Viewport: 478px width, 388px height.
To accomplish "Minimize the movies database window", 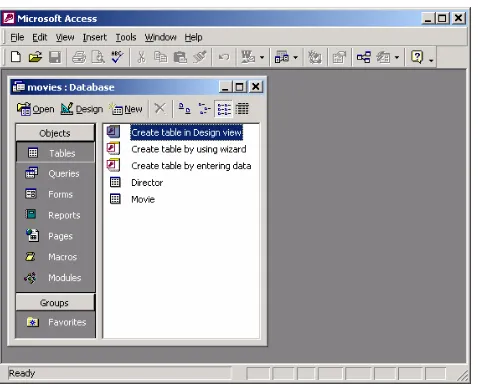I will pyautogui.click(x=226, y=87).
